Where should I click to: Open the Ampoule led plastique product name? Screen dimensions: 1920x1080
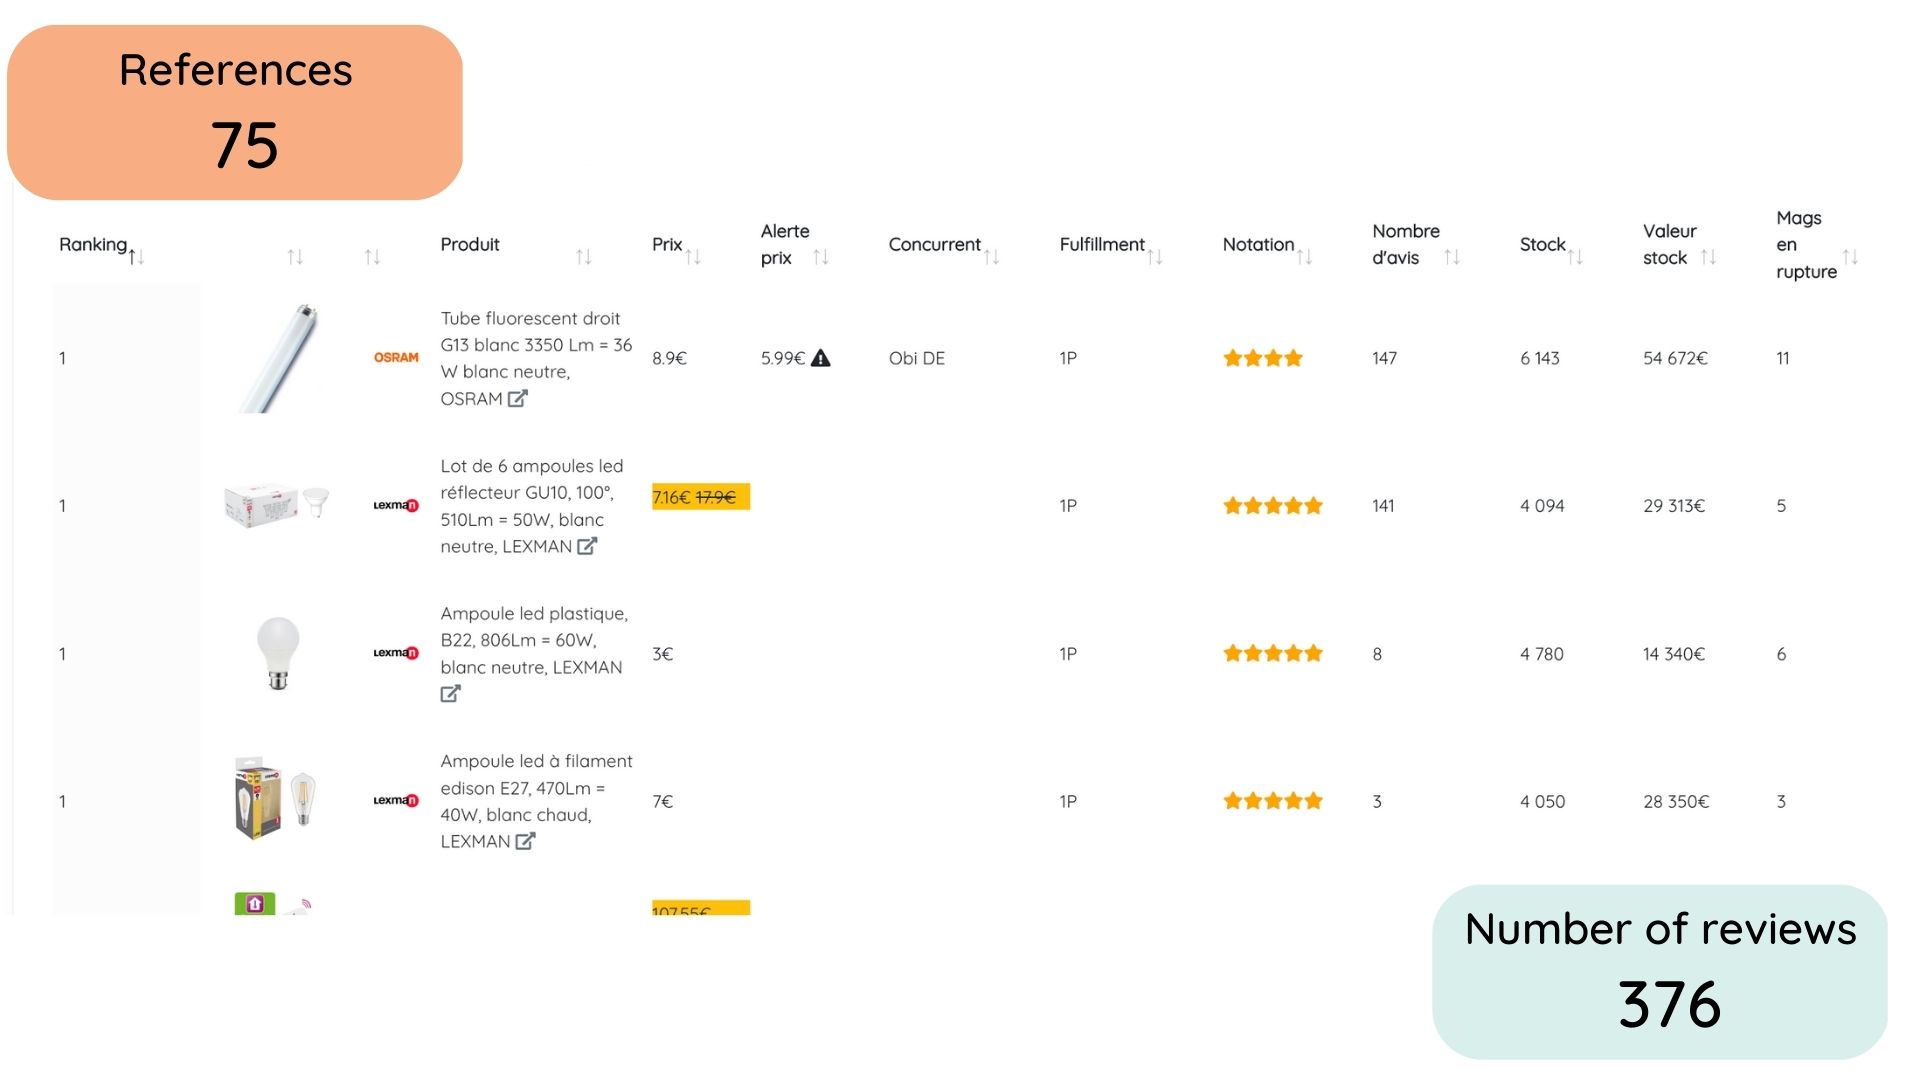pos(534,640)
